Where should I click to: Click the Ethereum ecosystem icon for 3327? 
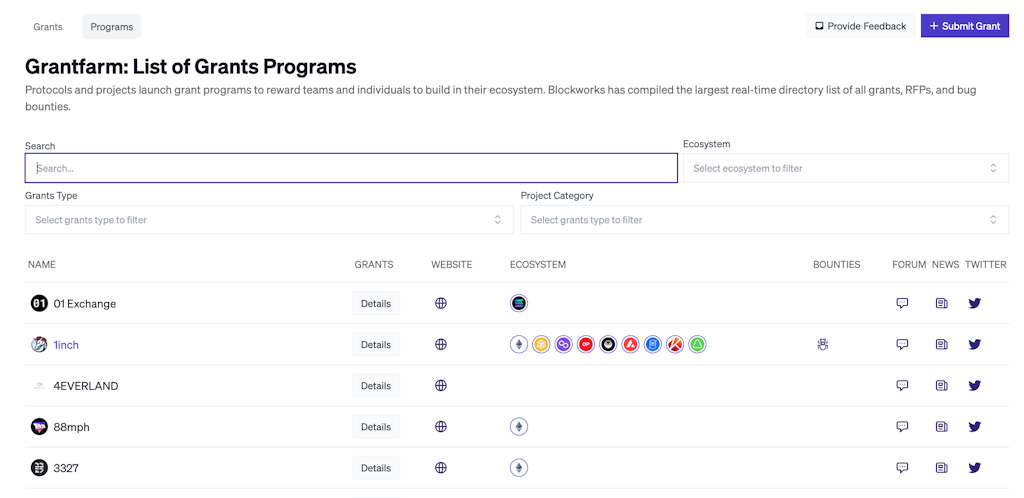point(519,468)
